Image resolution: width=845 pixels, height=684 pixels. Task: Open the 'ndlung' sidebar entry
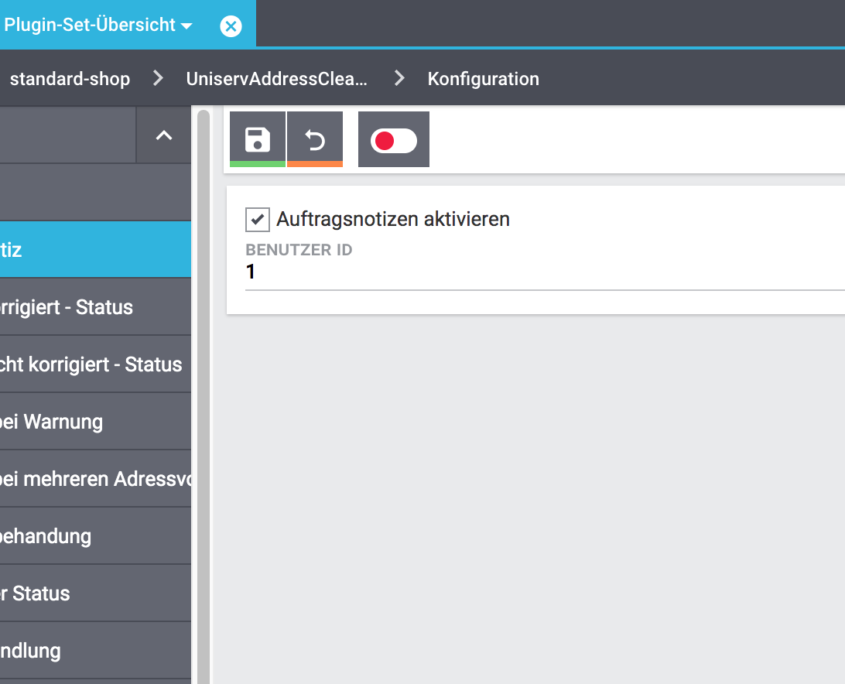[95, 651]
